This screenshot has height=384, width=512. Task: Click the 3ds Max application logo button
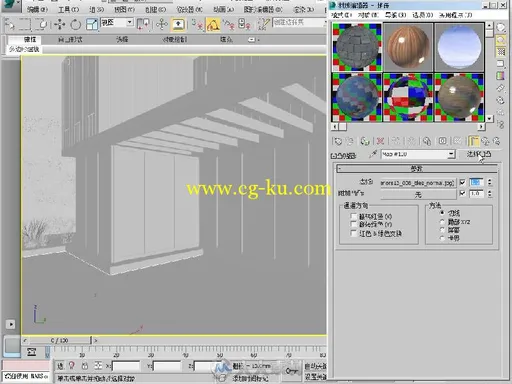pos(11,5)
